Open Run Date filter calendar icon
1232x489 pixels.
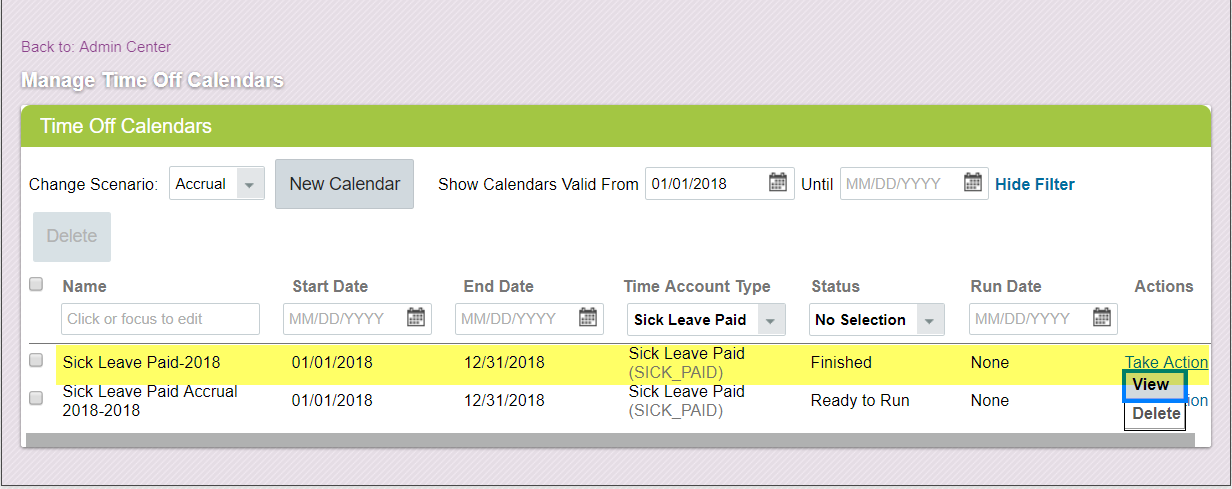1102,318
